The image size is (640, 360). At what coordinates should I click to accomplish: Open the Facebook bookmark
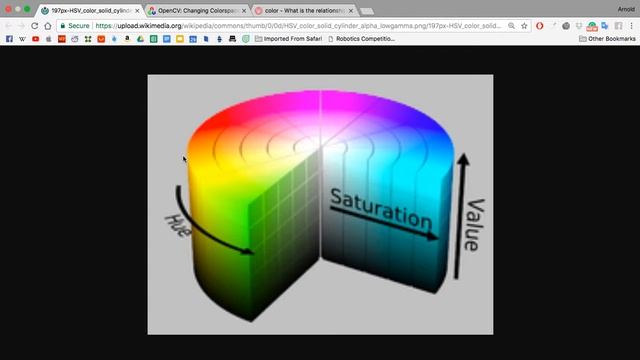(9, 39)
